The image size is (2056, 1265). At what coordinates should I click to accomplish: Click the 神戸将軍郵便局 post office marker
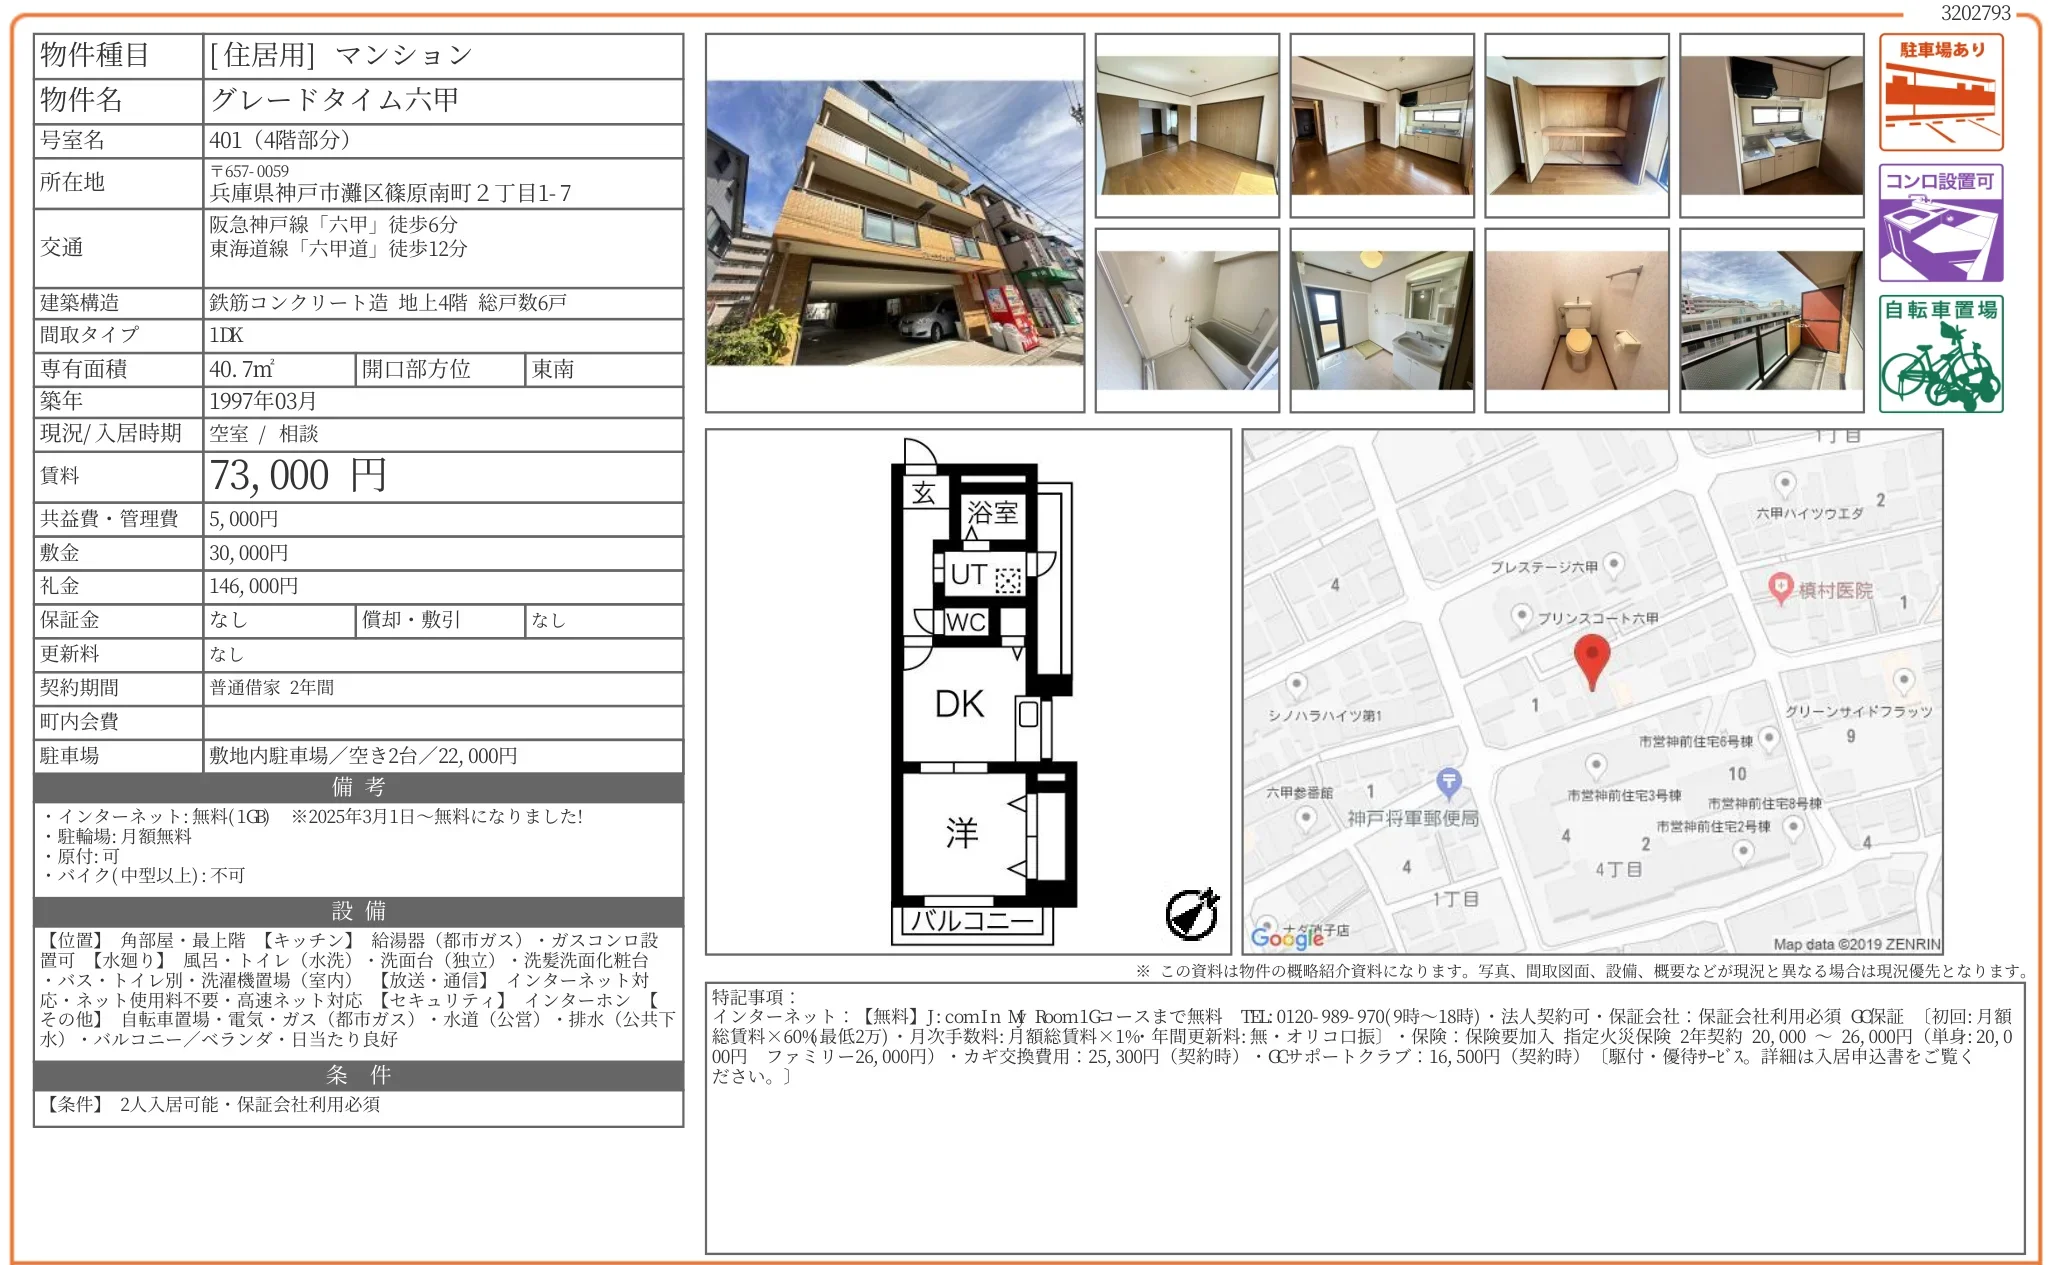1448,781
